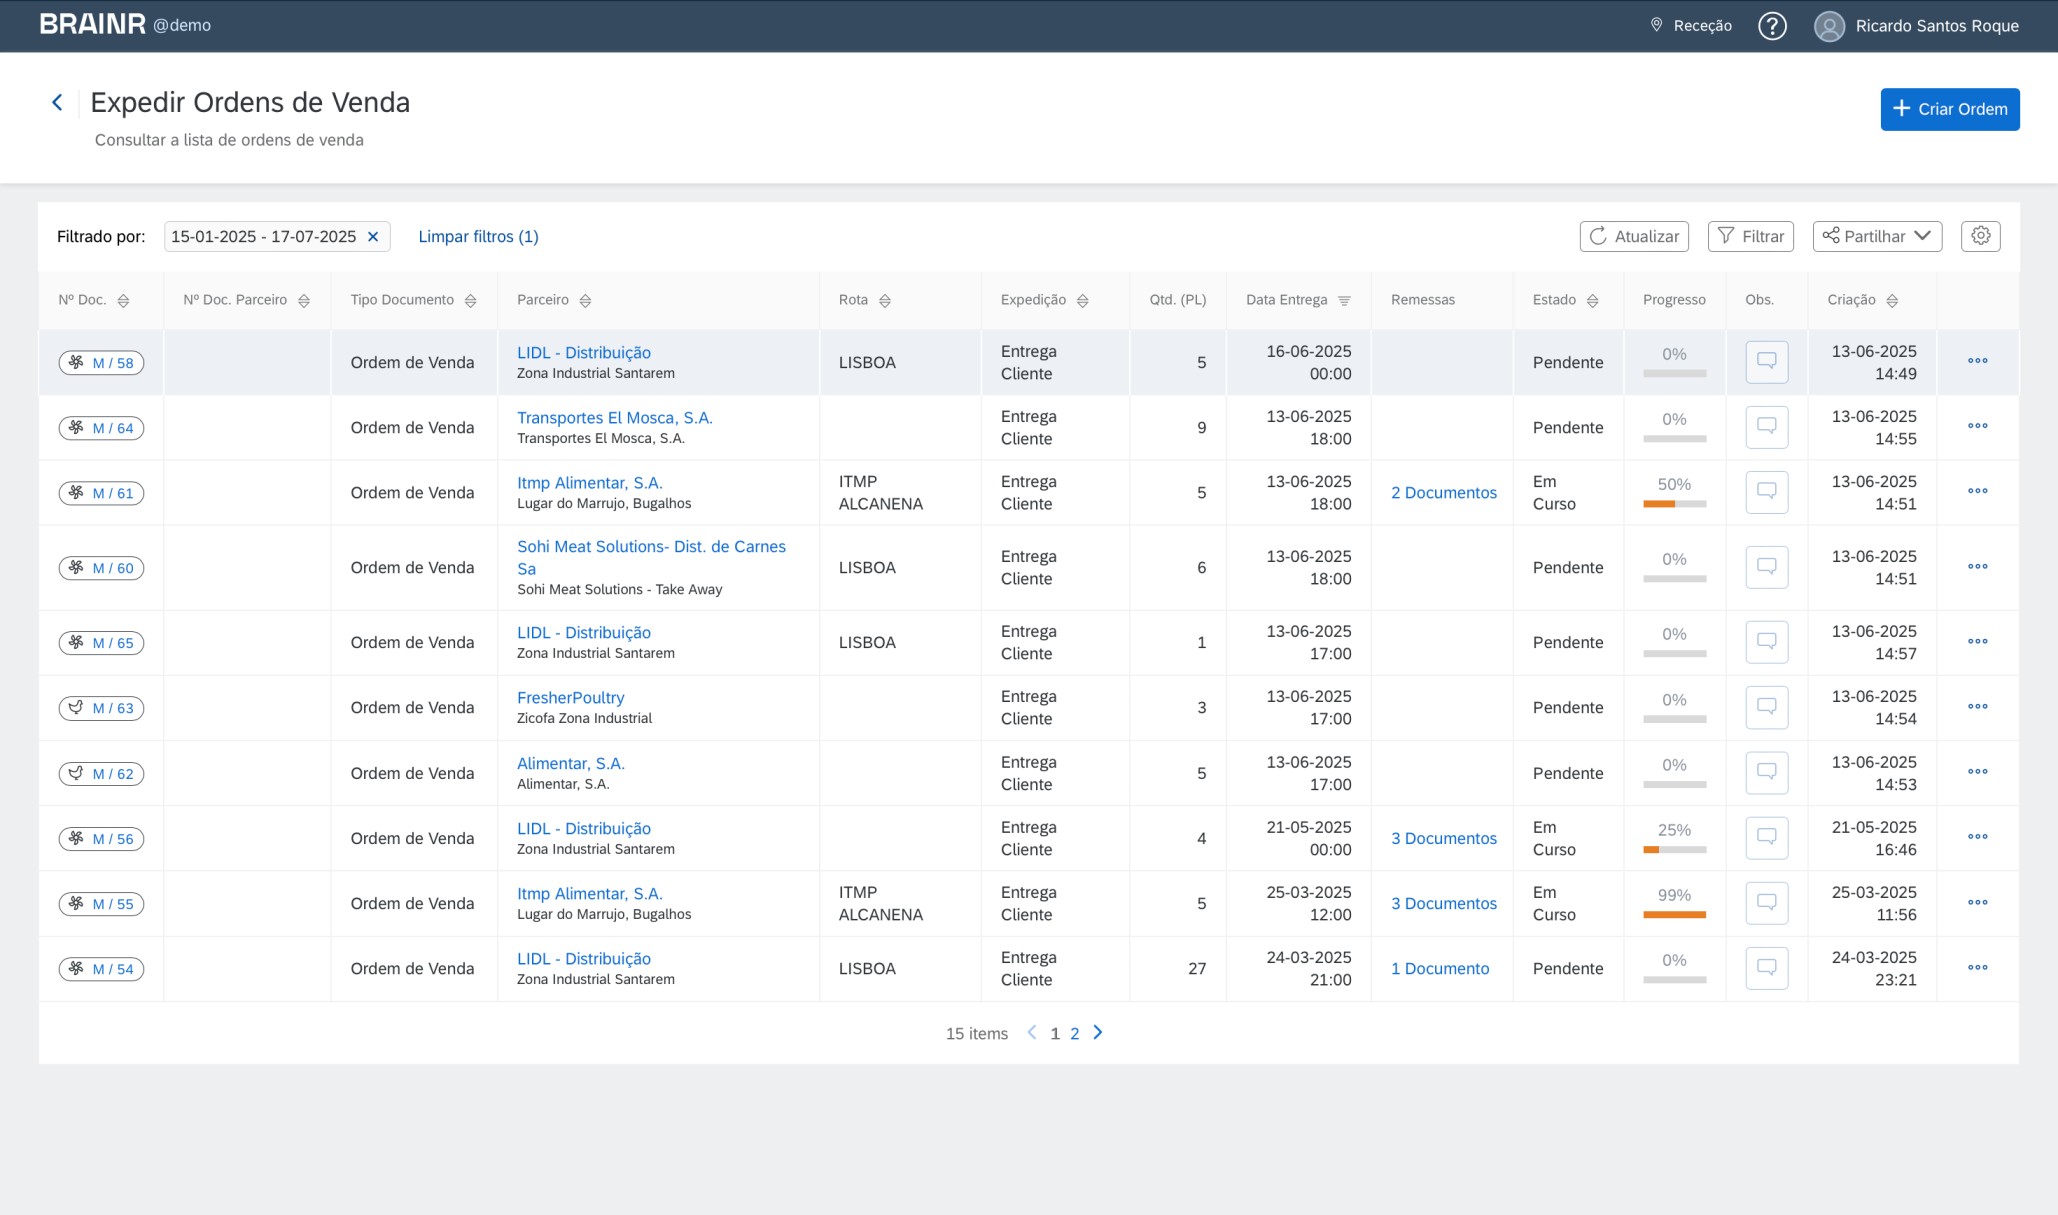The image size is (2058, 1215).
Task: Open Transportes El Mosca, S.A. partner link
Action: [x=614, y=417]
